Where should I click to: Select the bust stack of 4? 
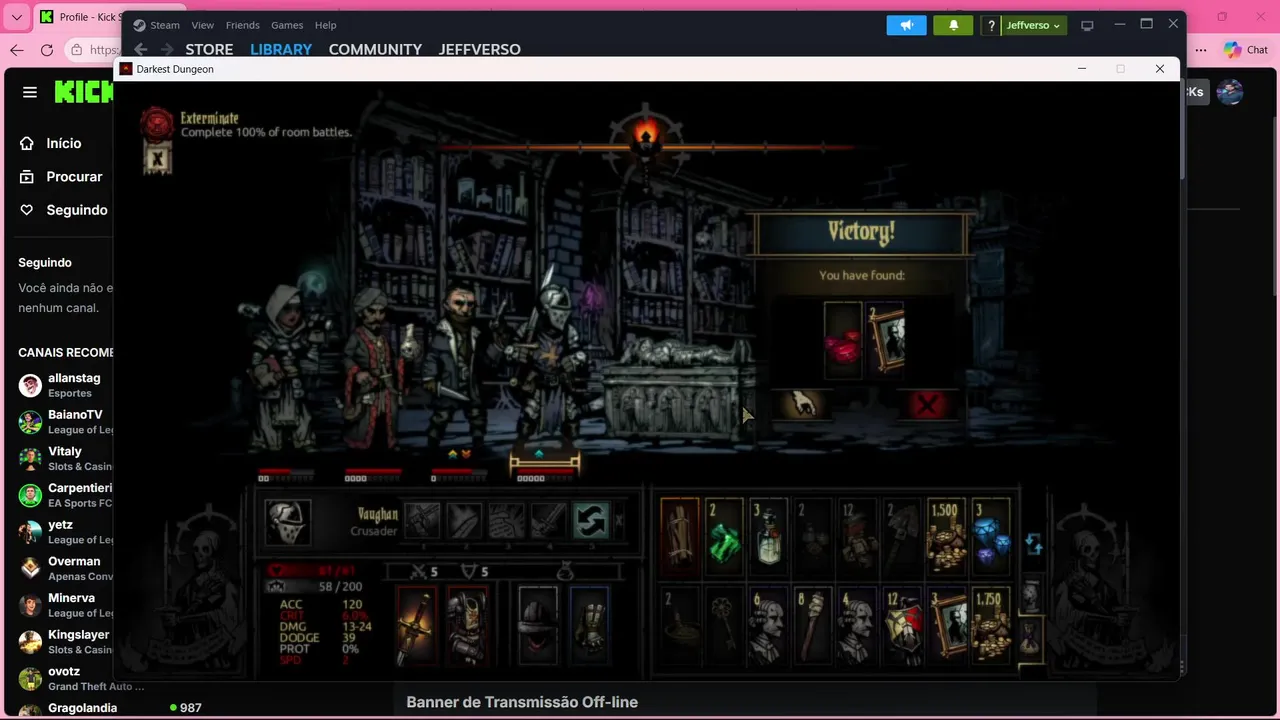pyautogui.click(x=857, y=625)
